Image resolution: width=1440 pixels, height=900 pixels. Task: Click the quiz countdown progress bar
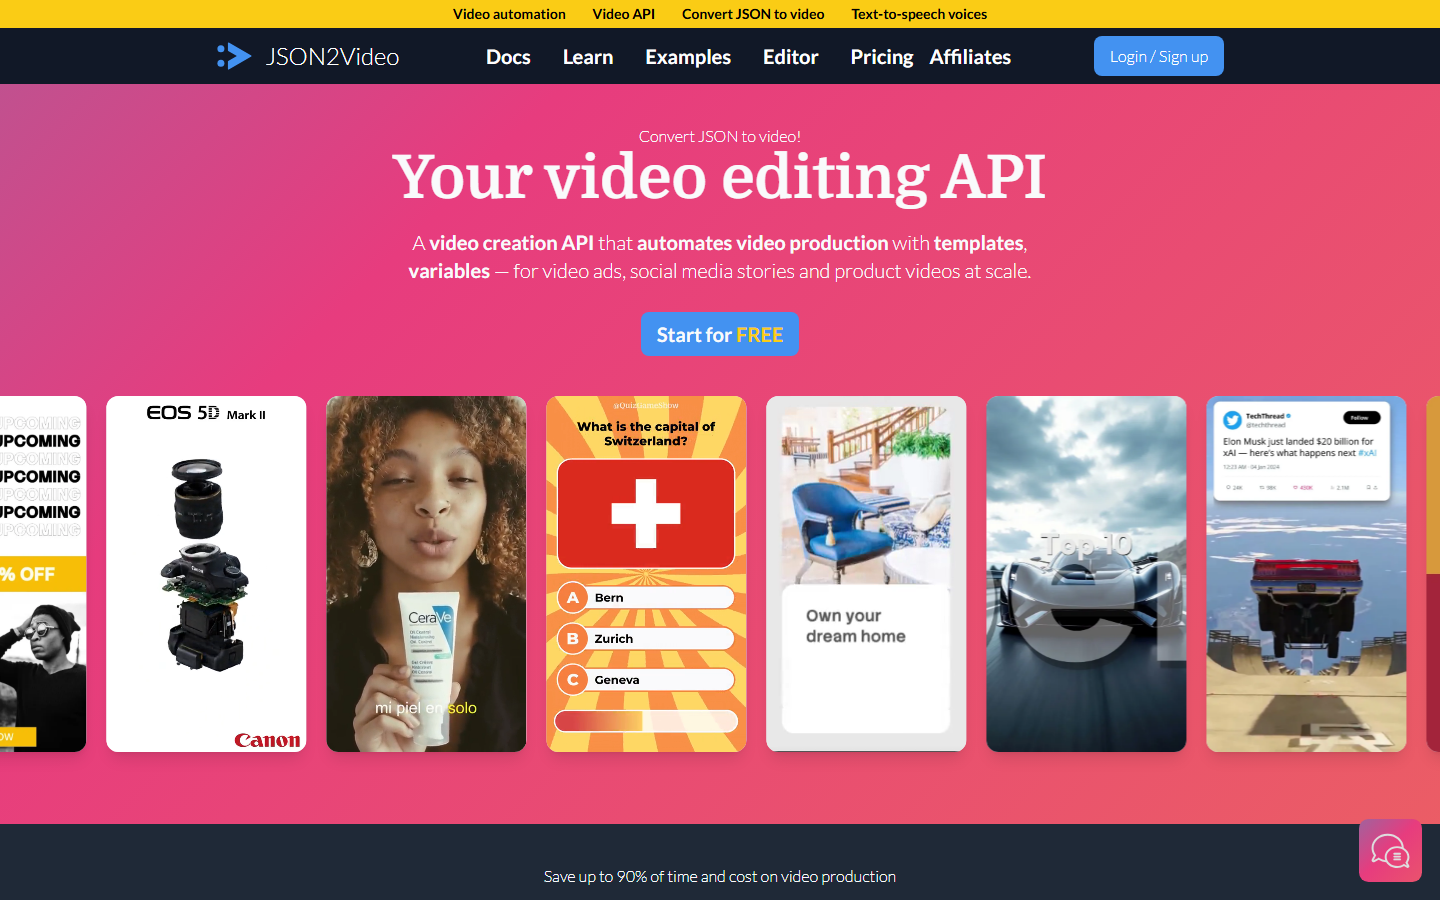pos(646,721)
